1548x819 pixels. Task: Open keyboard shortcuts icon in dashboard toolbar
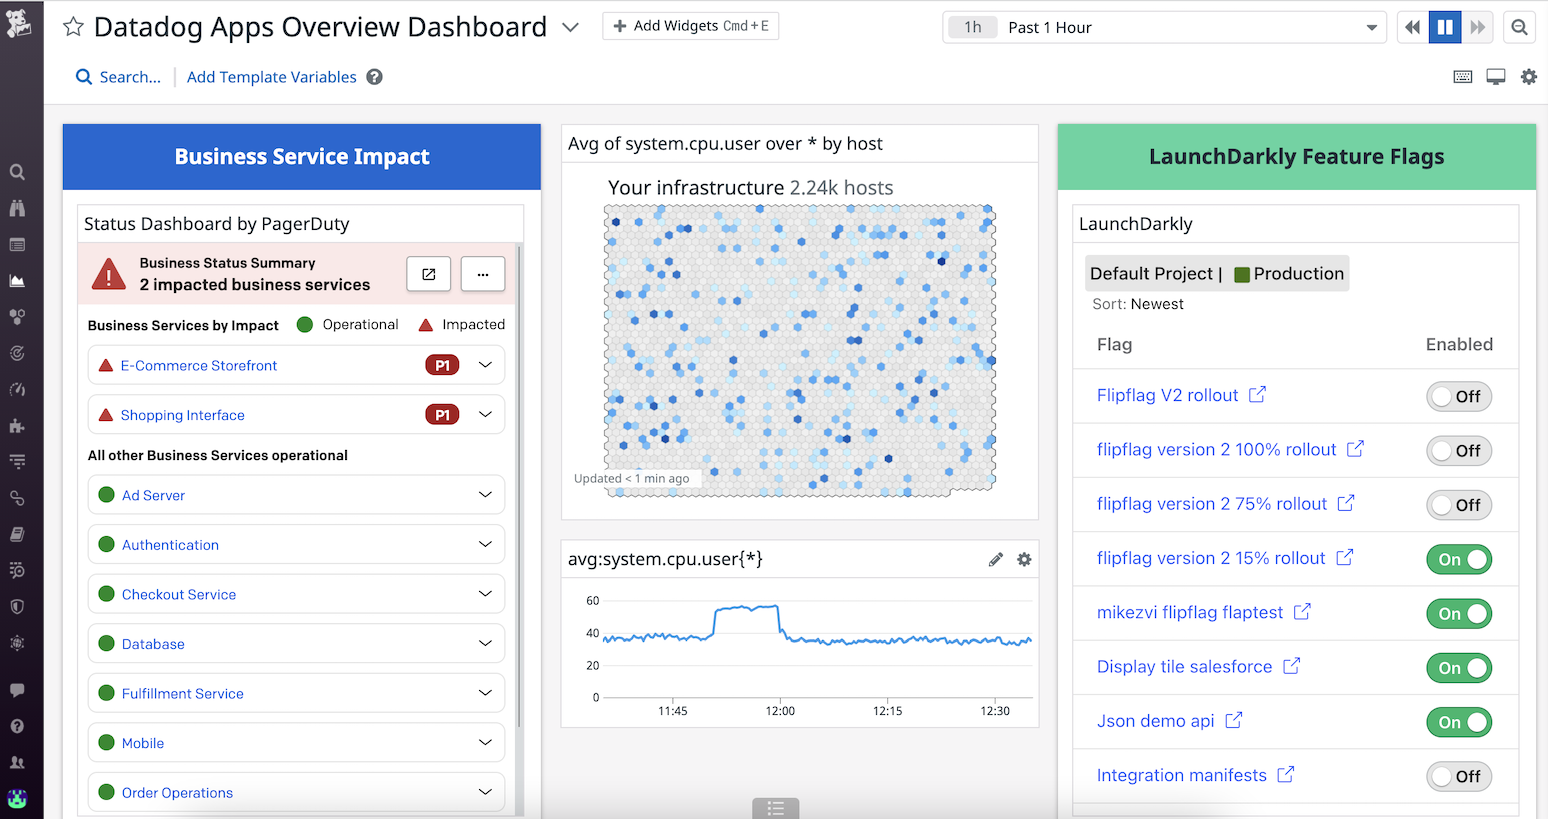(x=1463, y=76)
